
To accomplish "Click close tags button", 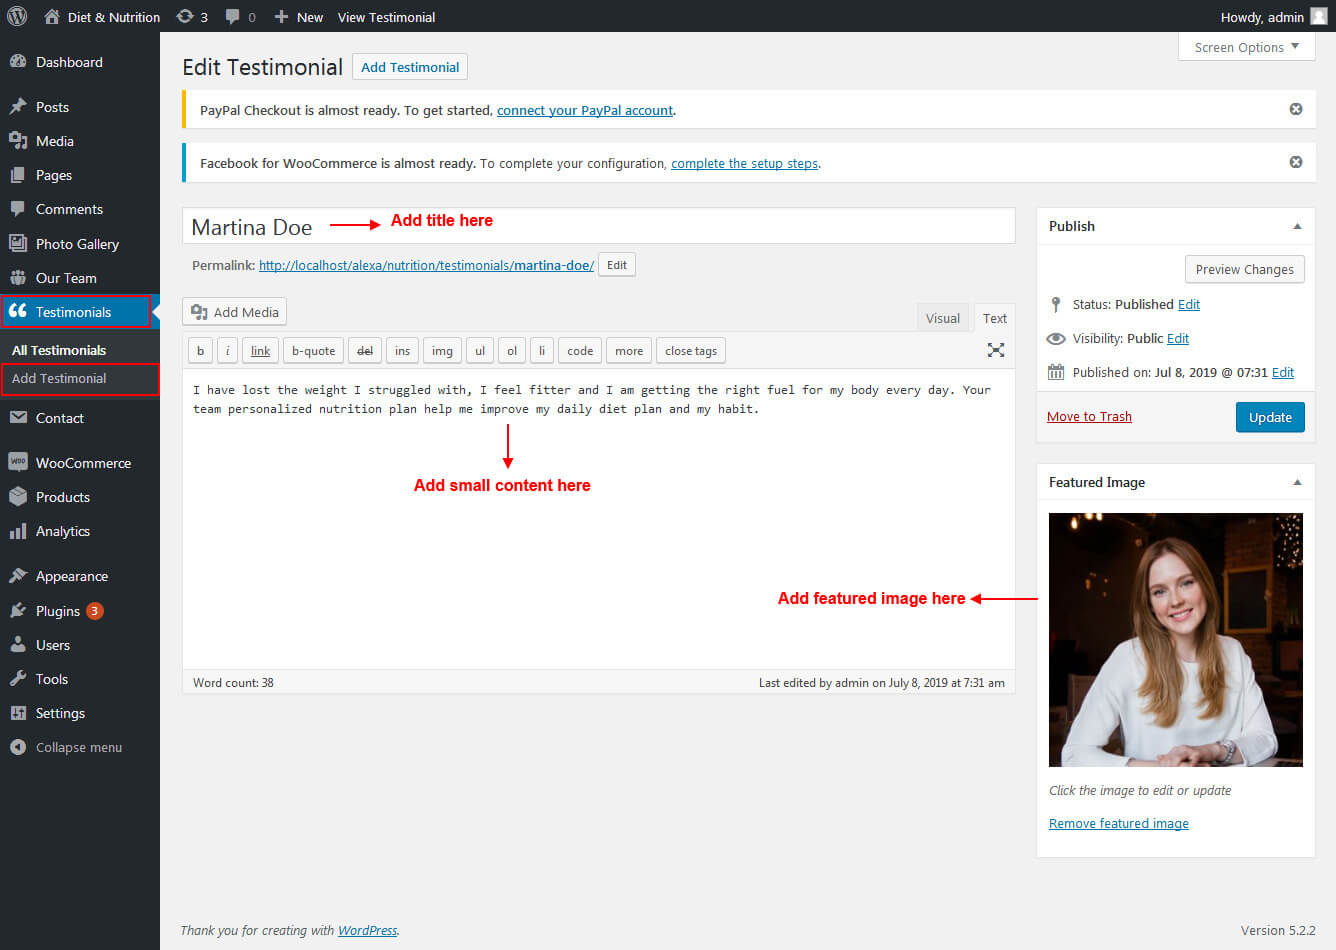I will (x=691, y=351).
